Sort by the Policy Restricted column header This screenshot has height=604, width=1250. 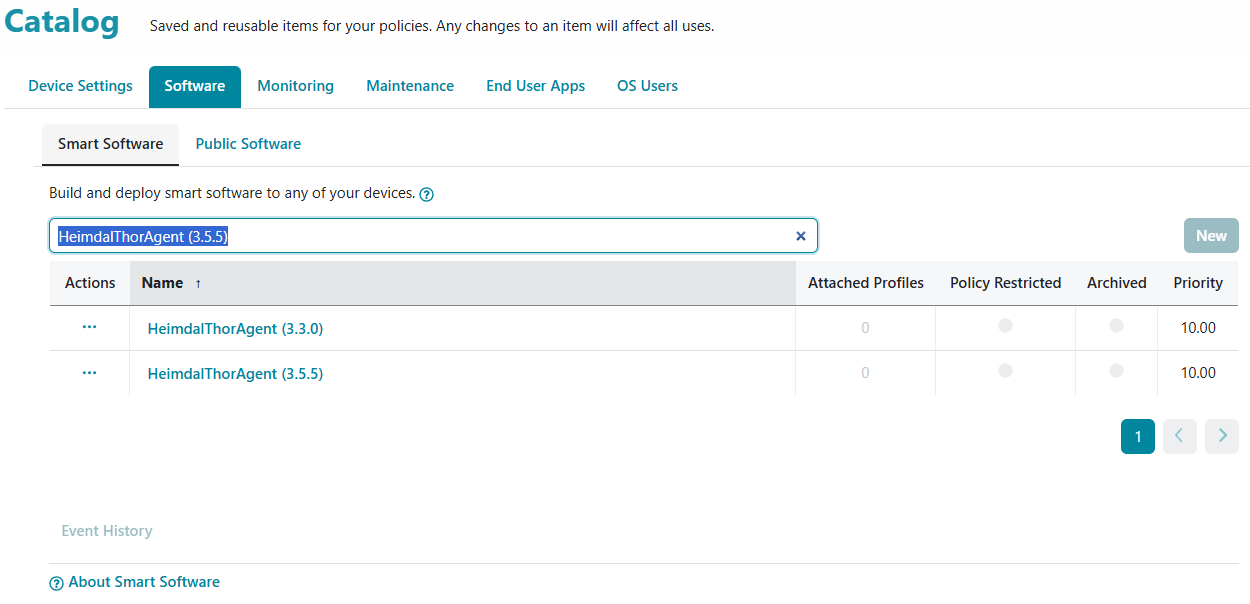[1006, 283]
